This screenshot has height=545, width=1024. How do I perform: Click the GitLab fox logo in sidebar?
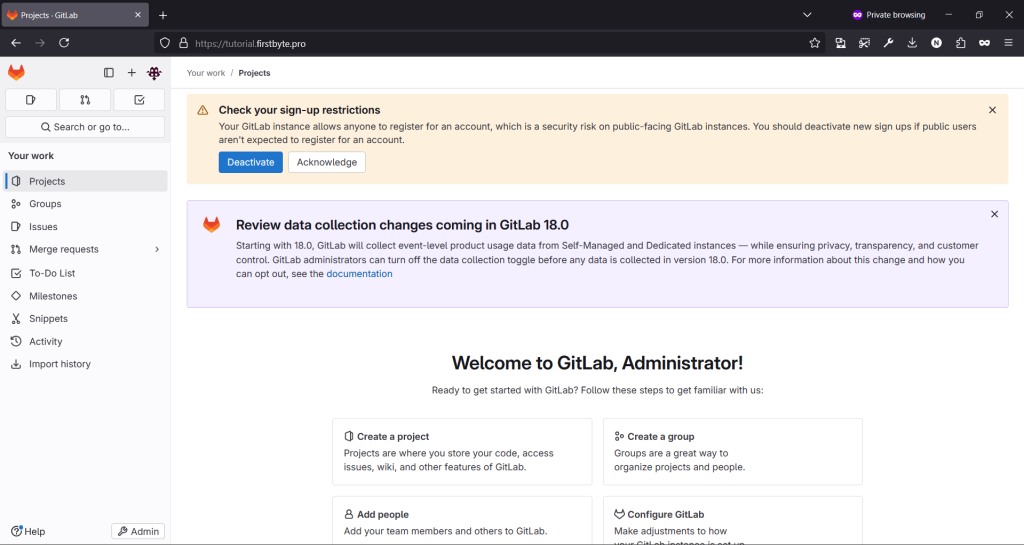pos(16,72)
